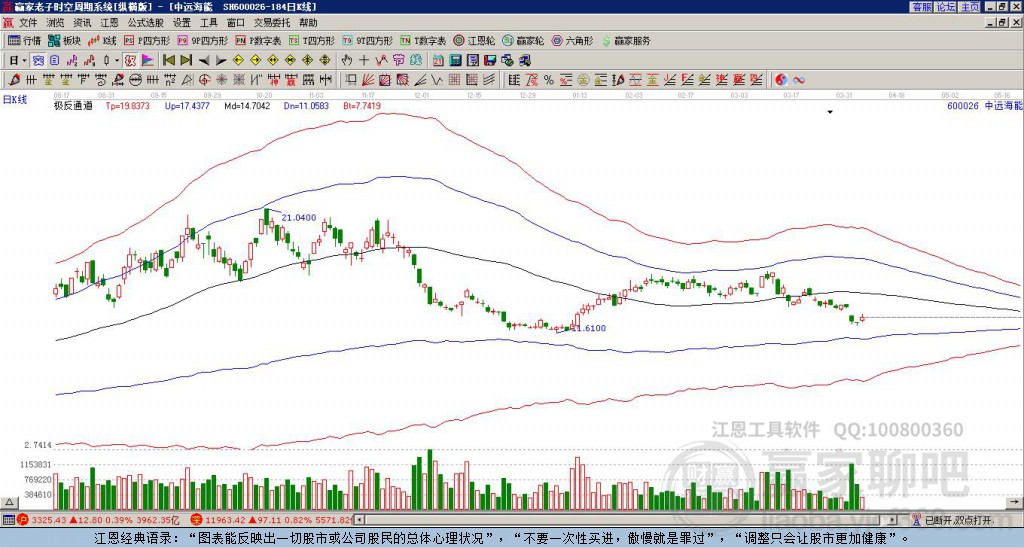Open the P数字表 tool
This screenshot has width=1024, height=548.
point(259,40)
